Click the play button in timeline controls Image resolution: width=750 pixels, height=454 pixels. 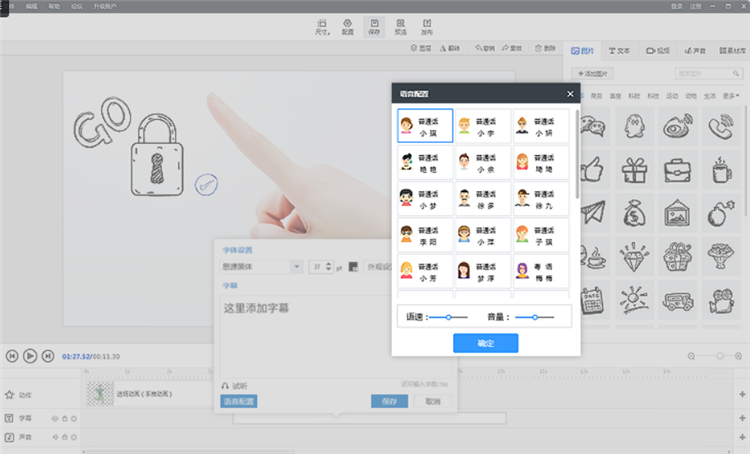(x=30, y=356)
